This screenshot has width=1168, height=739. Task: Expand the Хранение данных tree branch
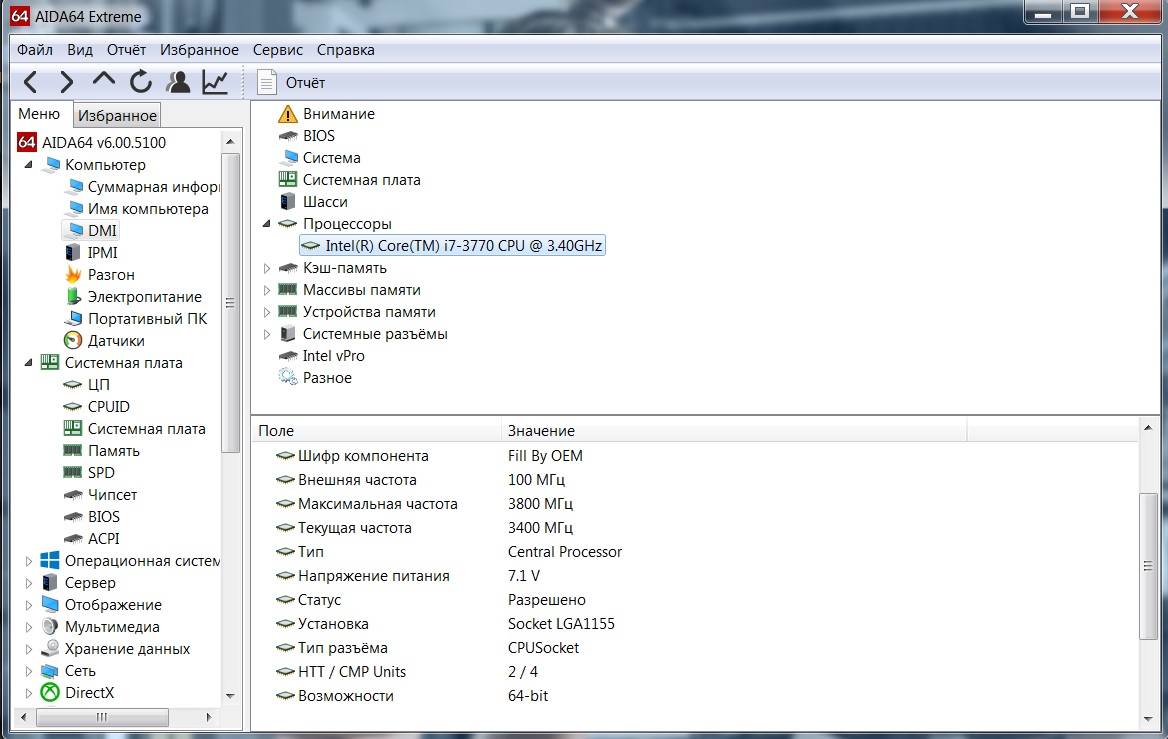pyautogui.click(x=28, y=649)
